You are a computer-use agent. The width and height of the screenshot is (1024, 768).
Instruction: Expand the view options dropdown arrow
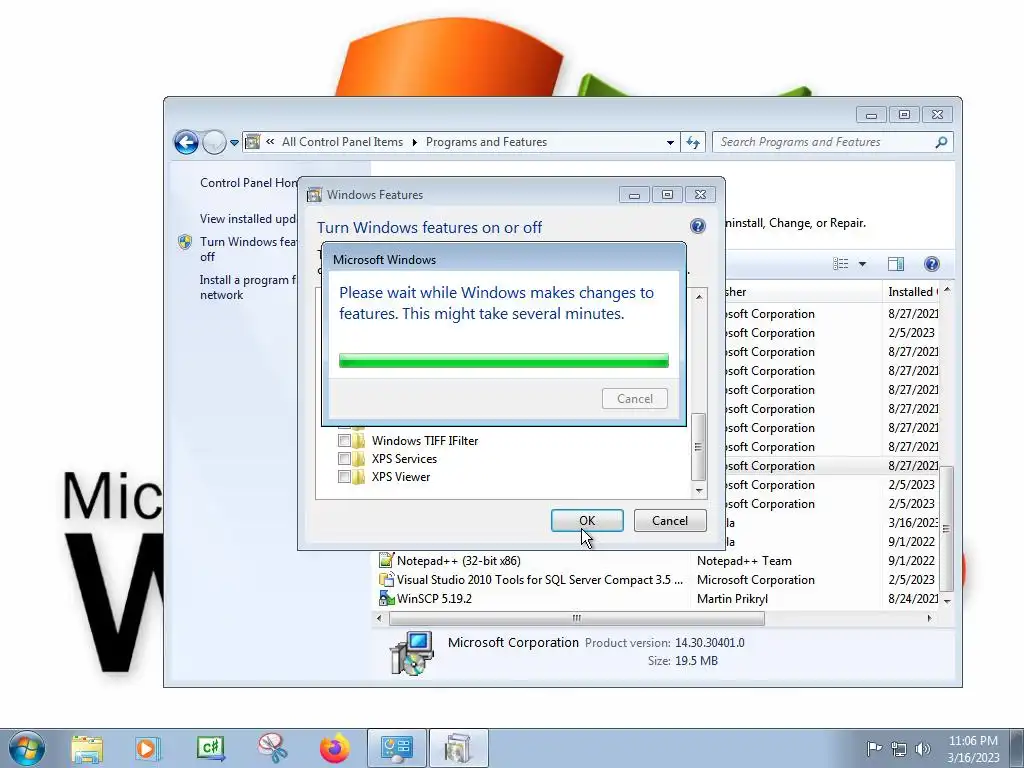[x=862, y=264]
